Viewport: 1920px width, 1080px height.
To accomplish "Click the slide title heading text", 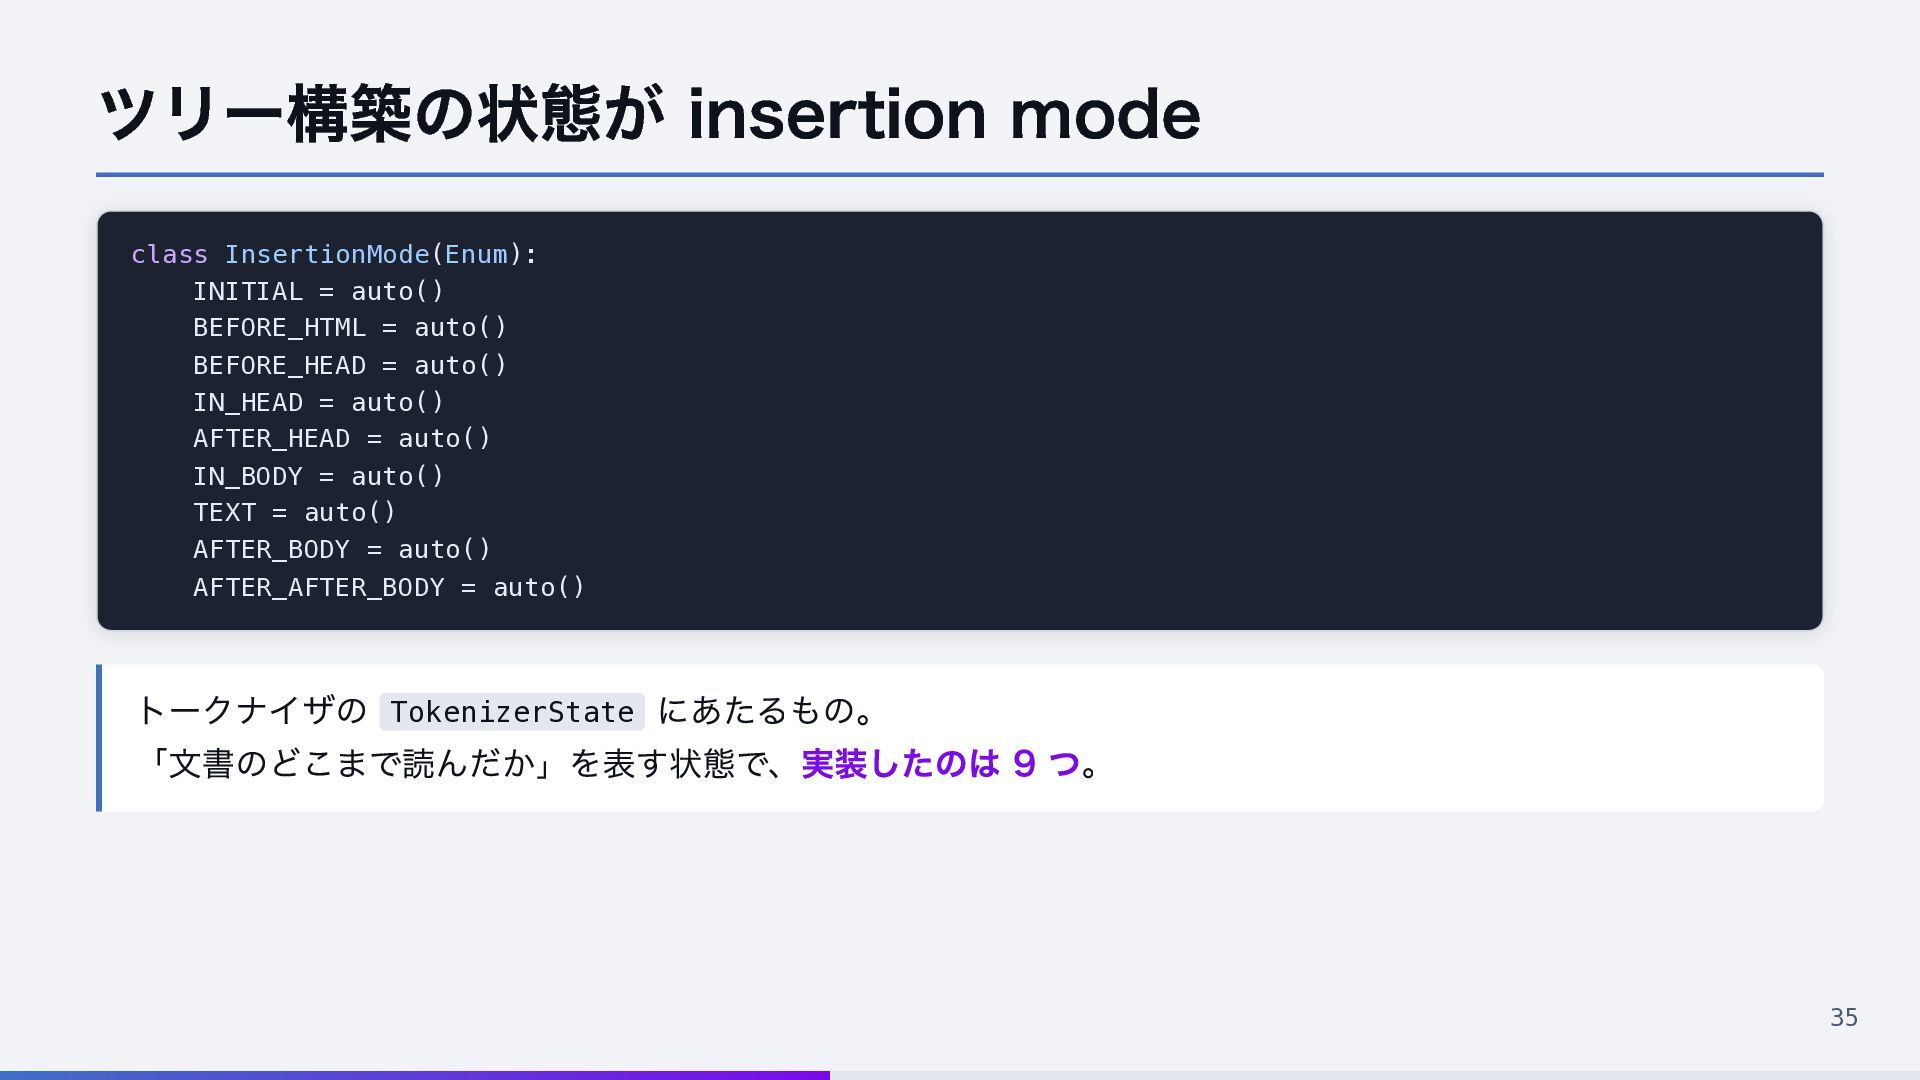I will pyautogui.click(x=649, y=114).
